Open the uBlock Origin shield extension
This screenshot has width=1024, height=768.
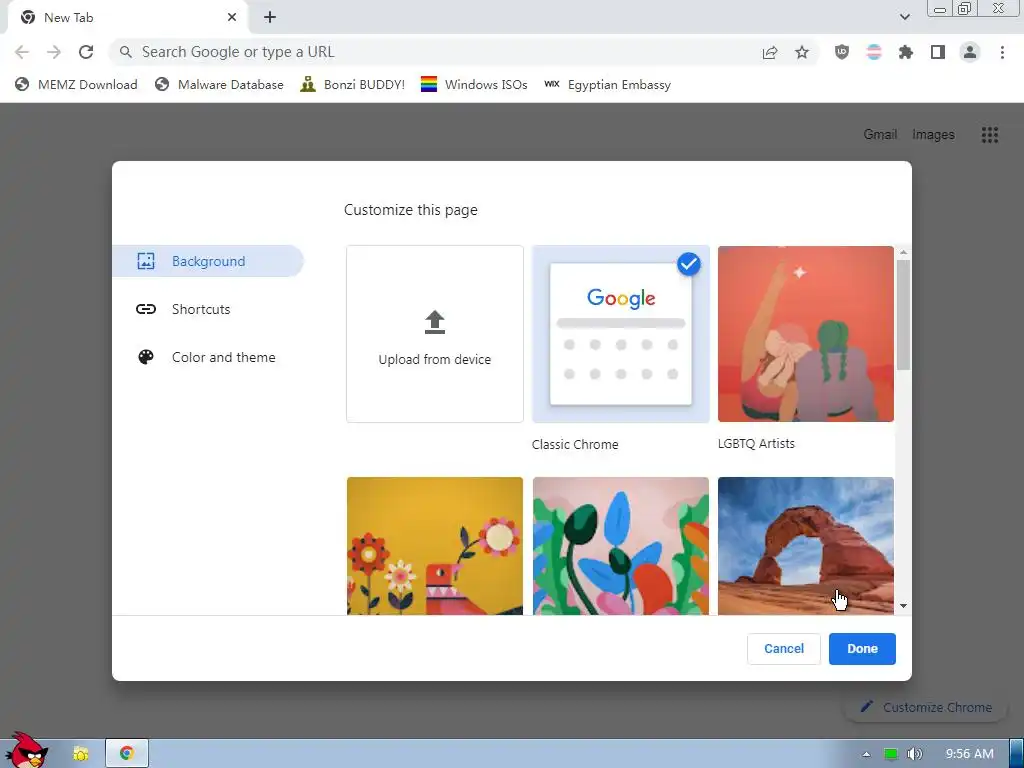click(842, 52)
